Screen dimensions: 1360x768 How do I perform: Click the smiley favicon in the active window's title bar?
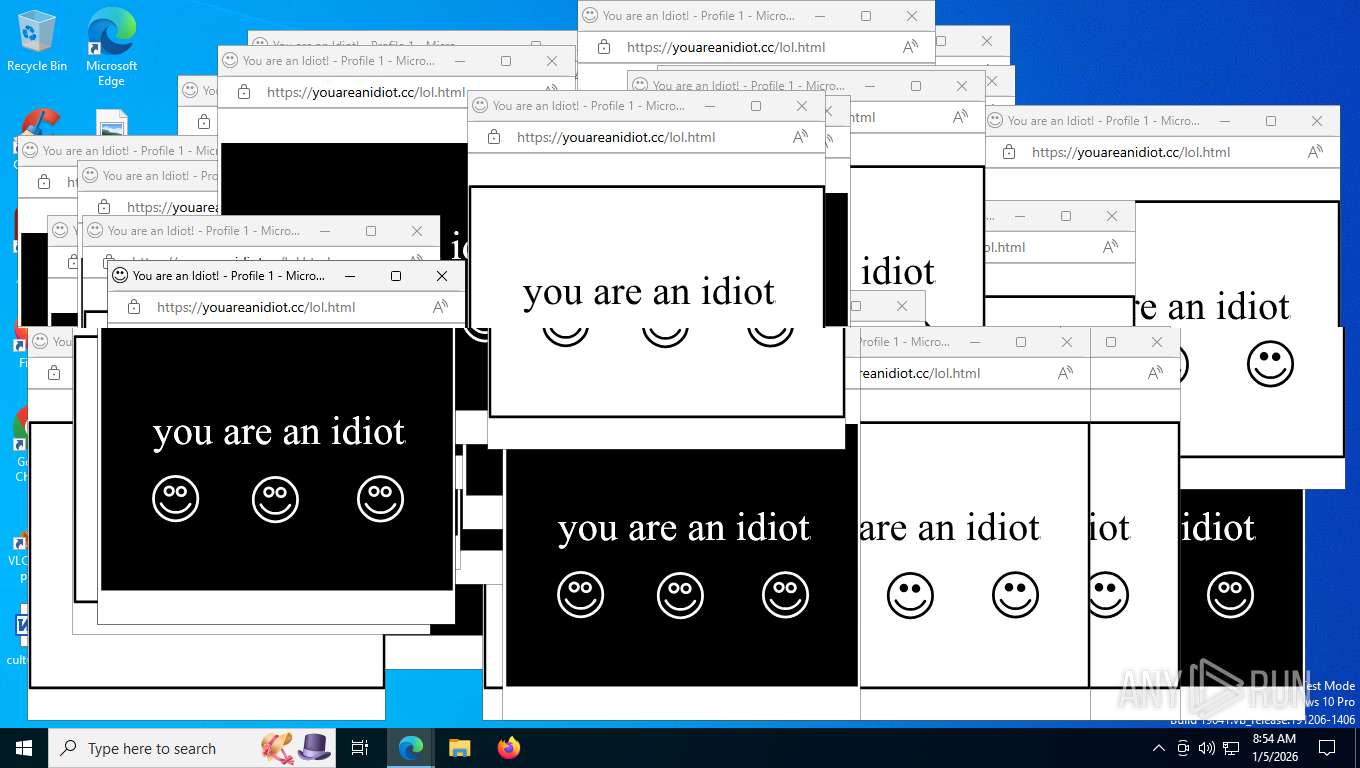pyautogui.click(x=120, y=275)
